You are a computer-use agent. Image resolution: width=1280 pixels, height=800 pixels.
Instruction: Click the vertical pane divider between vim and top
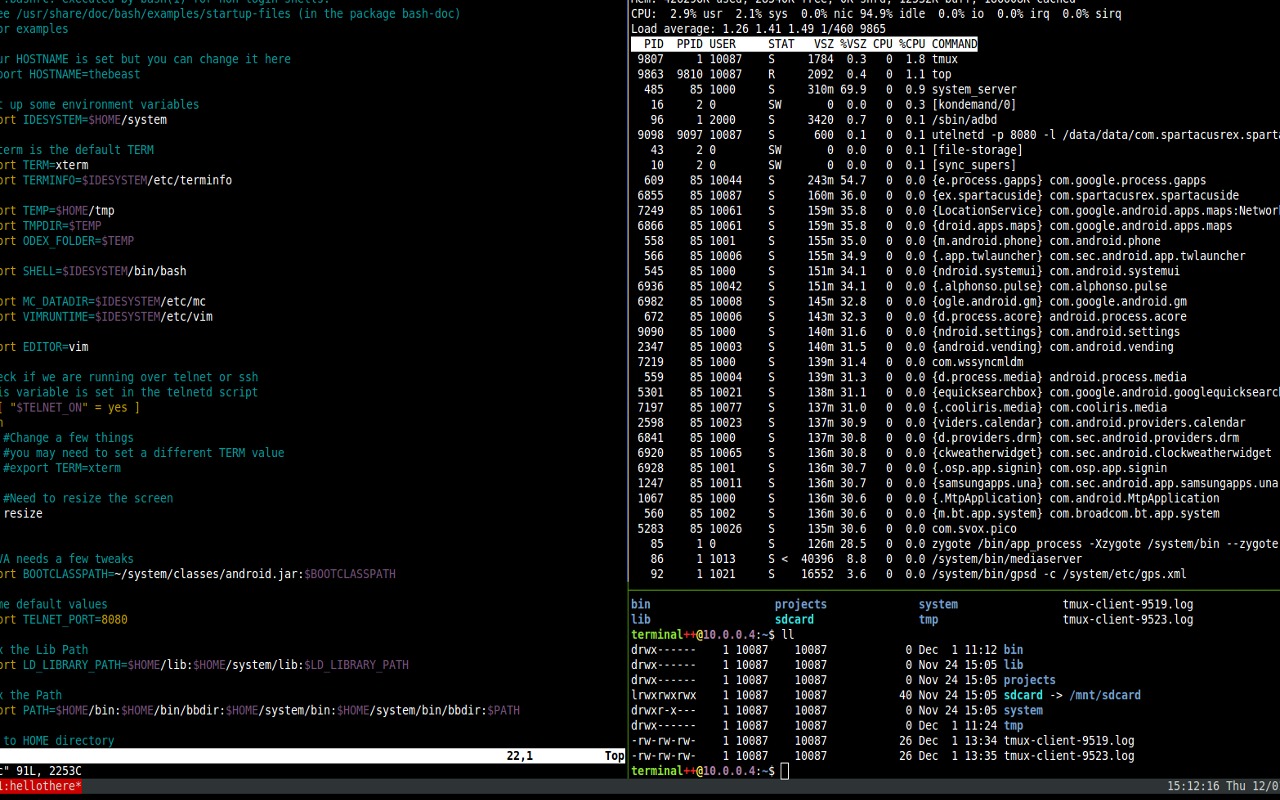(x=628, y=390)
